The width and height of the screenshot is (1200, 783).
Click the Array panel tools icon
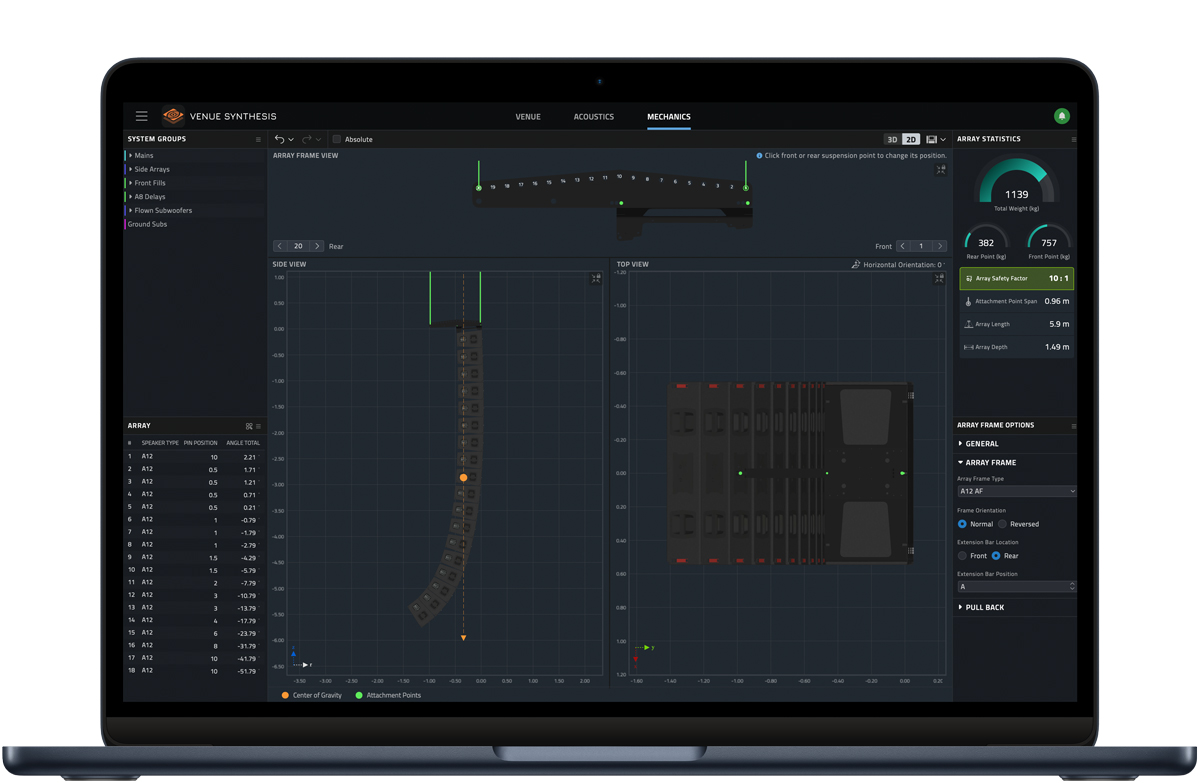tap(249, 426)
